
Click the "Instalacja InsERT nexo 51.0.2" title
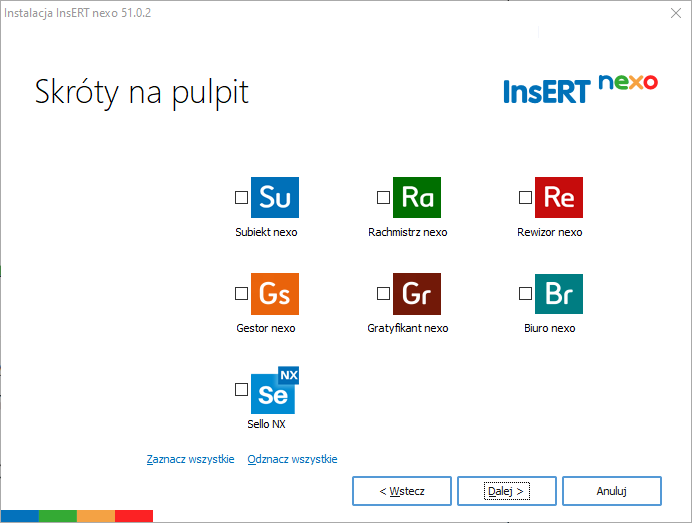78,13
